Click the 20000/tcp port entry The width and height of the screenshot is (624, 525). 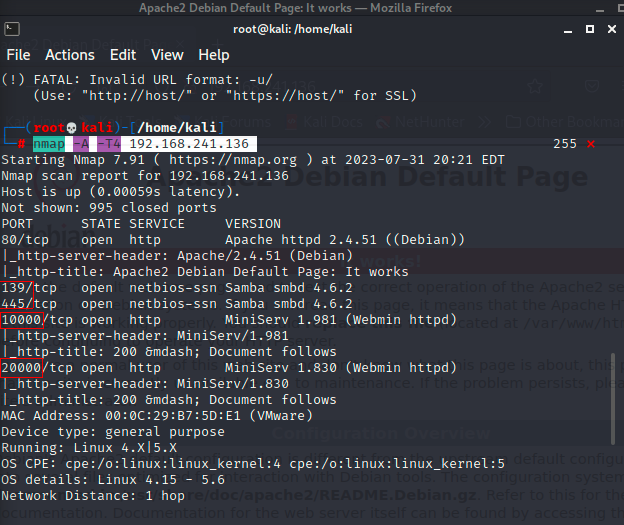(x=37, y=367)
